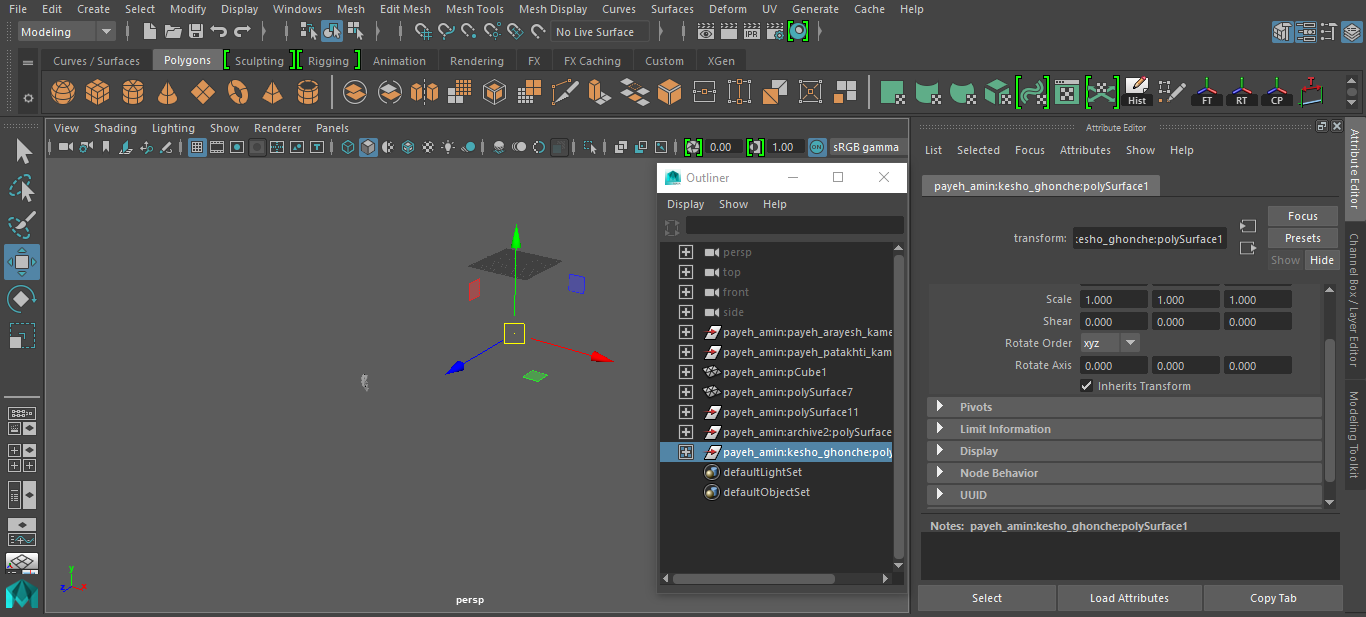Toggle grid display in the panel toolbar
Screen dimensions: 1366x617
coord(196,147)
